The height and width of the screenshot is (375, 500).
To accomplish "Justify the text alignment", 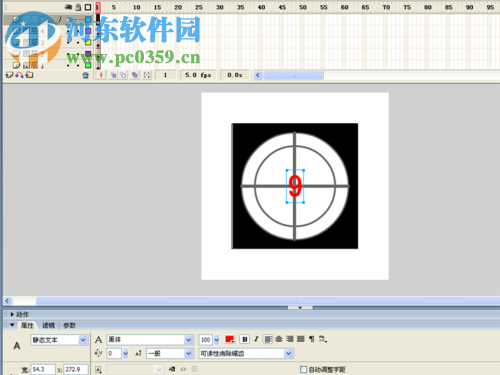I will tap(301, 339).
